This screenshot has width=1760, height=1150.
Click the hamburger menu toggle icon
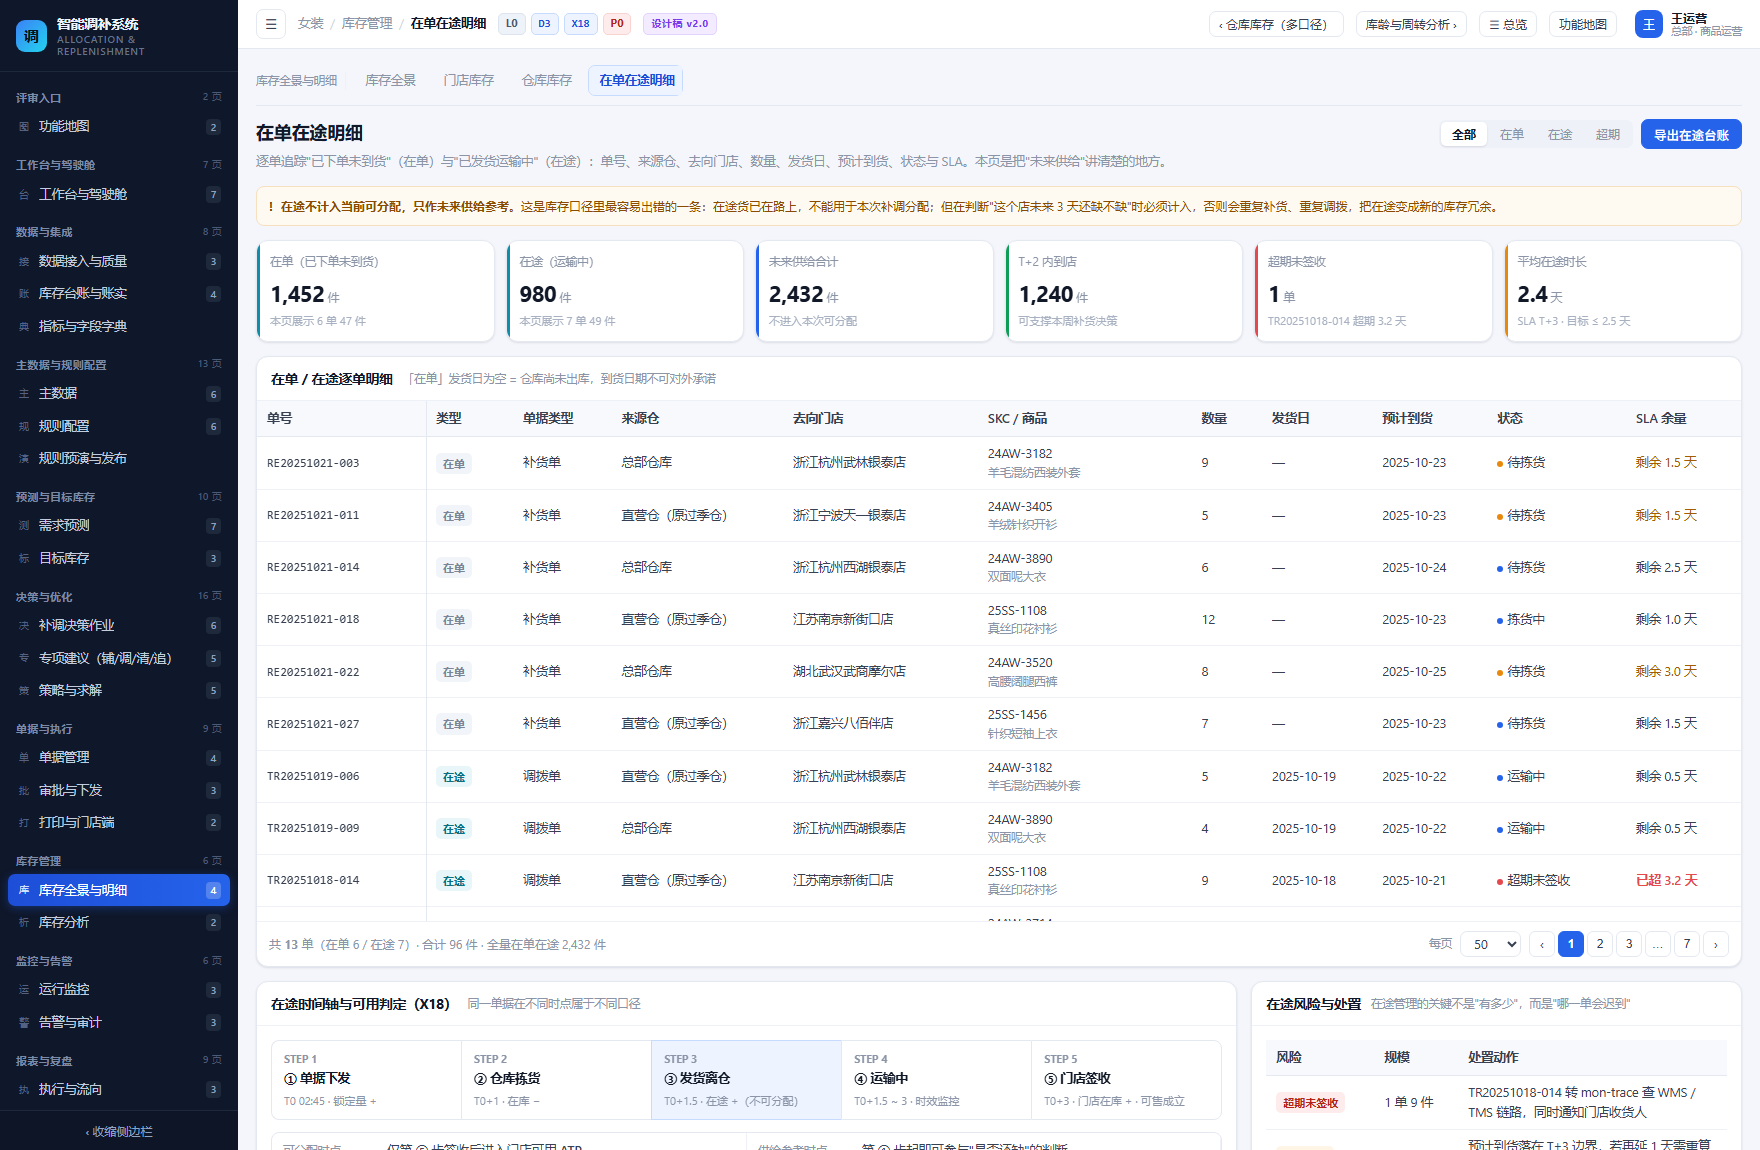click(x=270, y=24)
